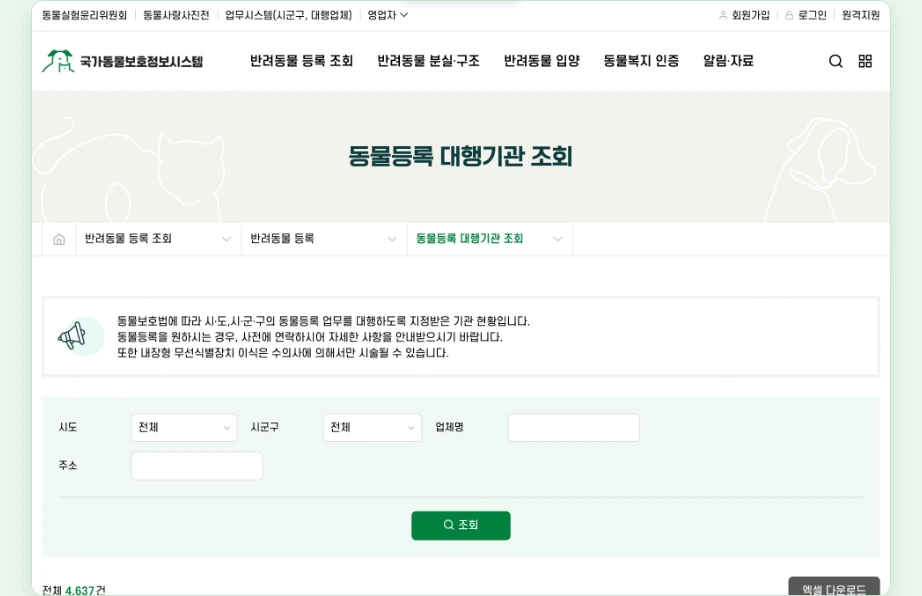Click the green 조회 search button
The width and height of the screenshot is (922, 596).
coord(461,525)
